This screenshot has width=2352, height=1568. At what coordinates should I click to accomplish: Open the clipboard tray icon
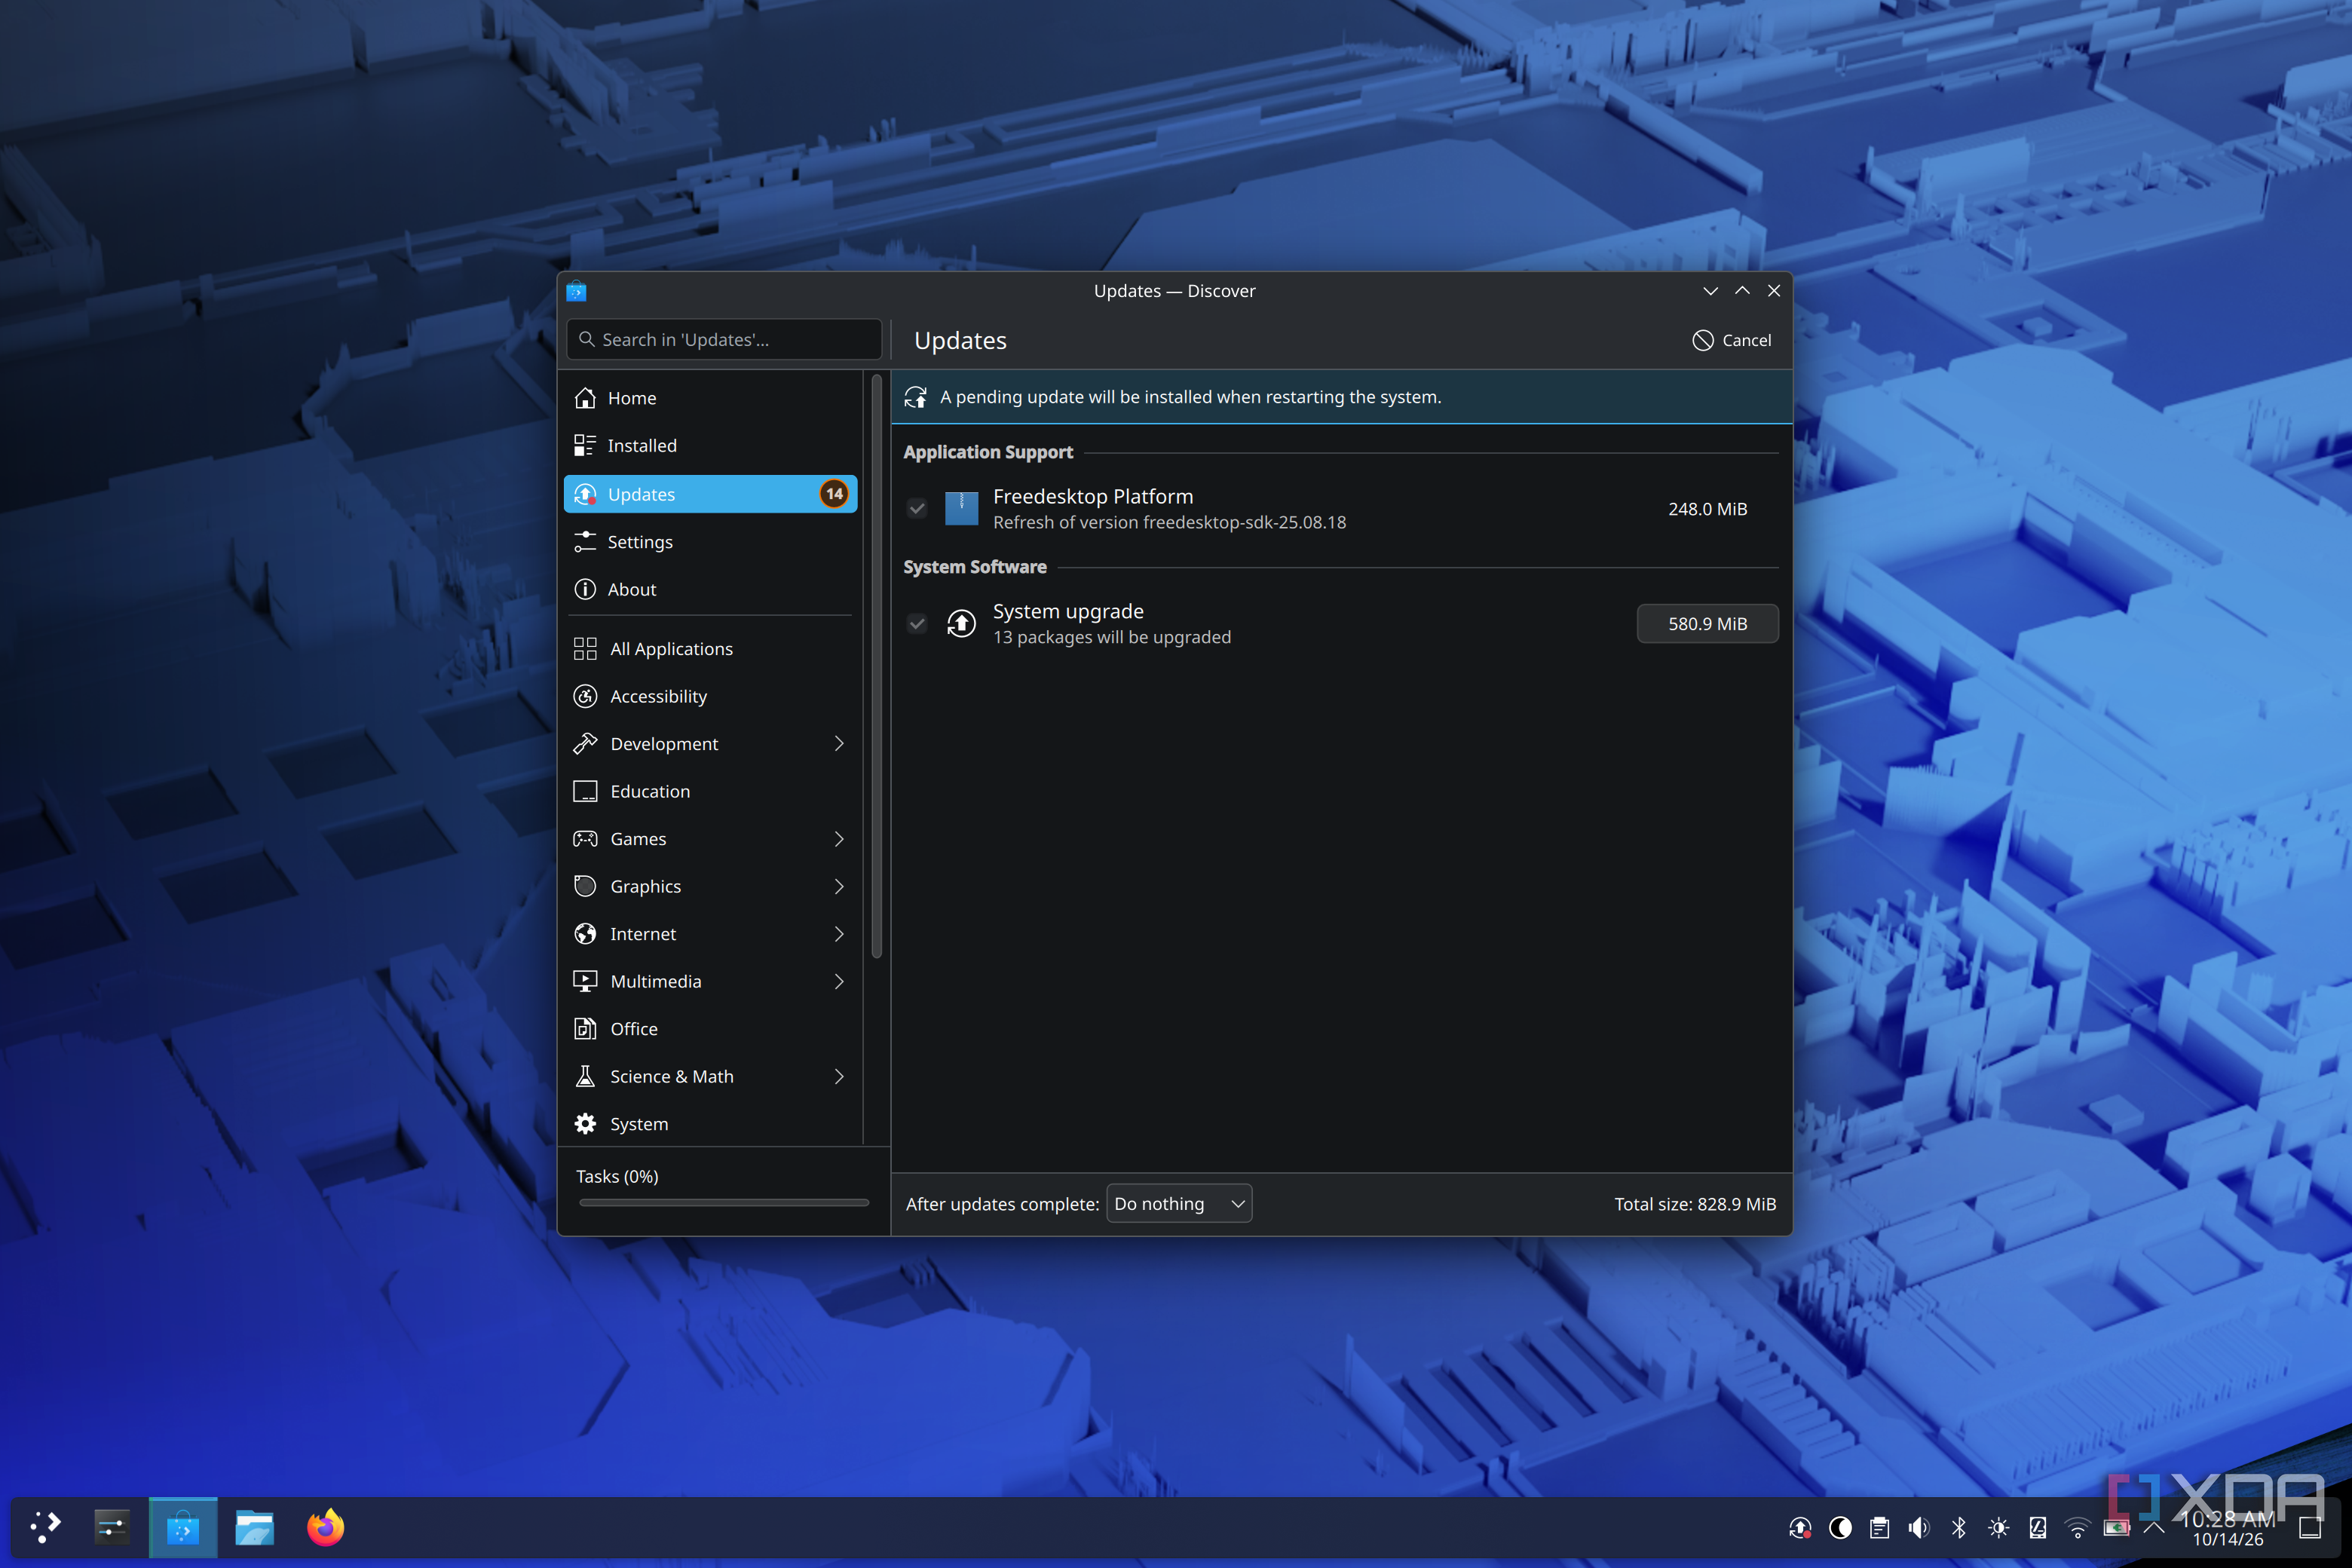(1879, 1528)
